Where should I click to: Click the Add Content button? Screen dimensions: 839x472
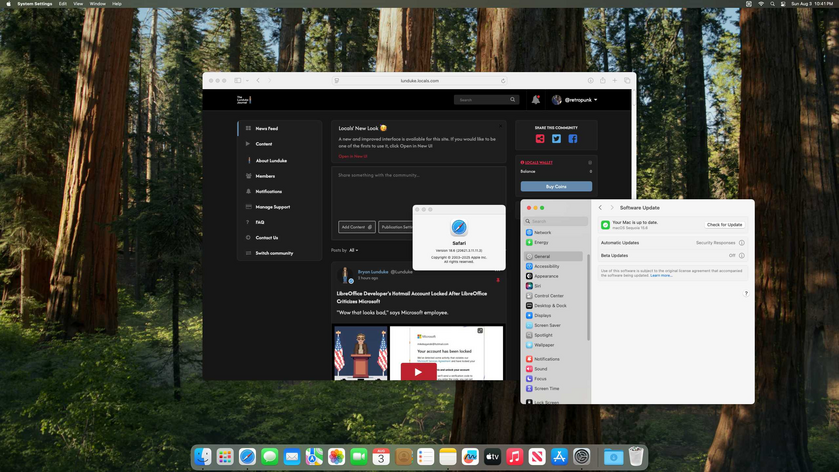tap(357, 227)
